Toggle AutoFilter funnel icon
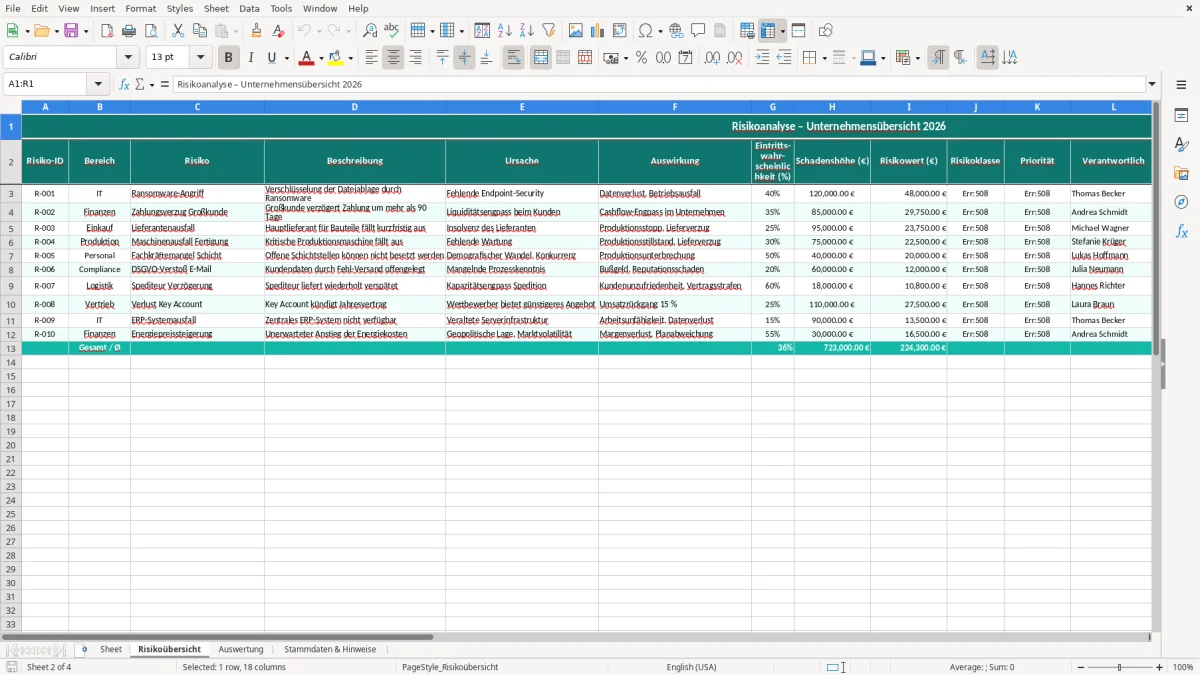 549,31
